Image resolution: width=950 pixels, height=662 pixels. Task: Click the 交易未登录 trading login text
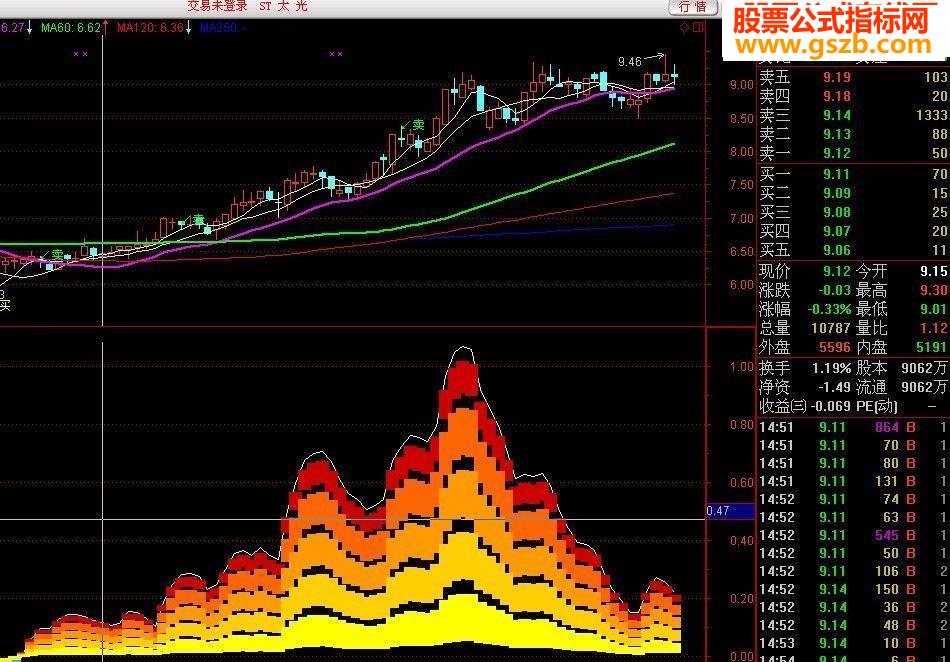[218, 6]
